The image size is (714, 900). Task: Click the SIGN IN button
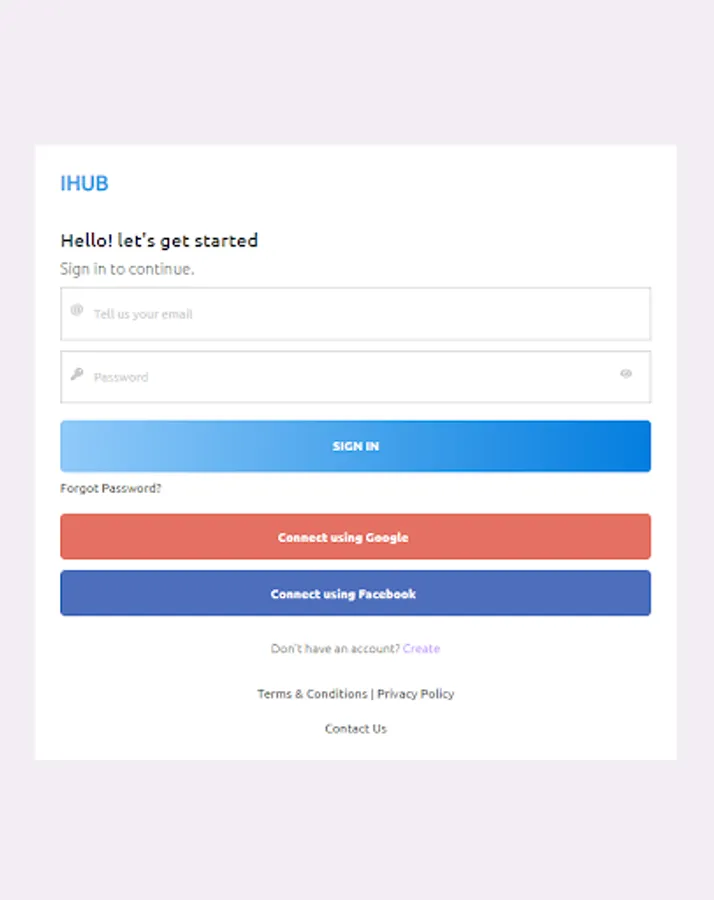tap(355, 446)
